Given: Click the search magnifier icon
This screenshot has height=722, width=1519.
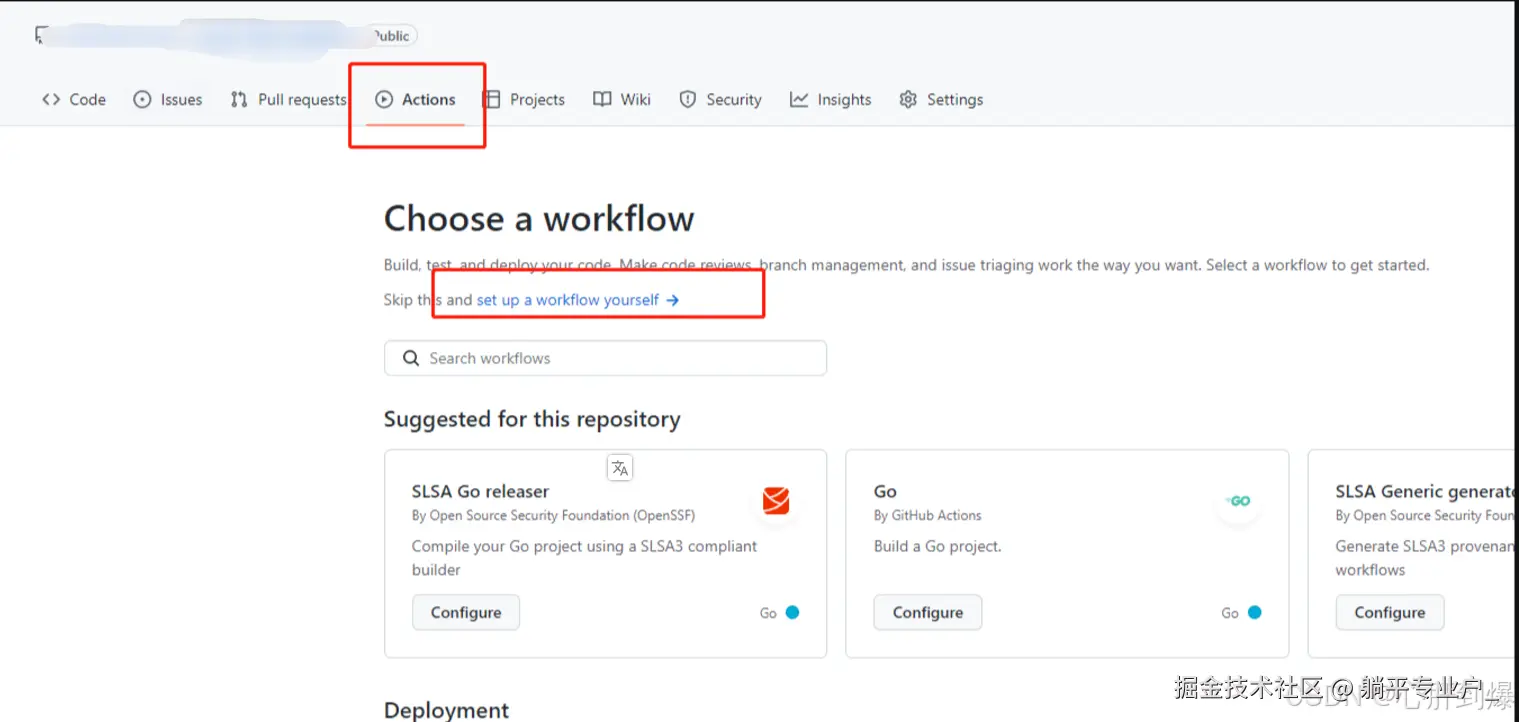Looking at the screenshot, I should [x=411, y=358].
